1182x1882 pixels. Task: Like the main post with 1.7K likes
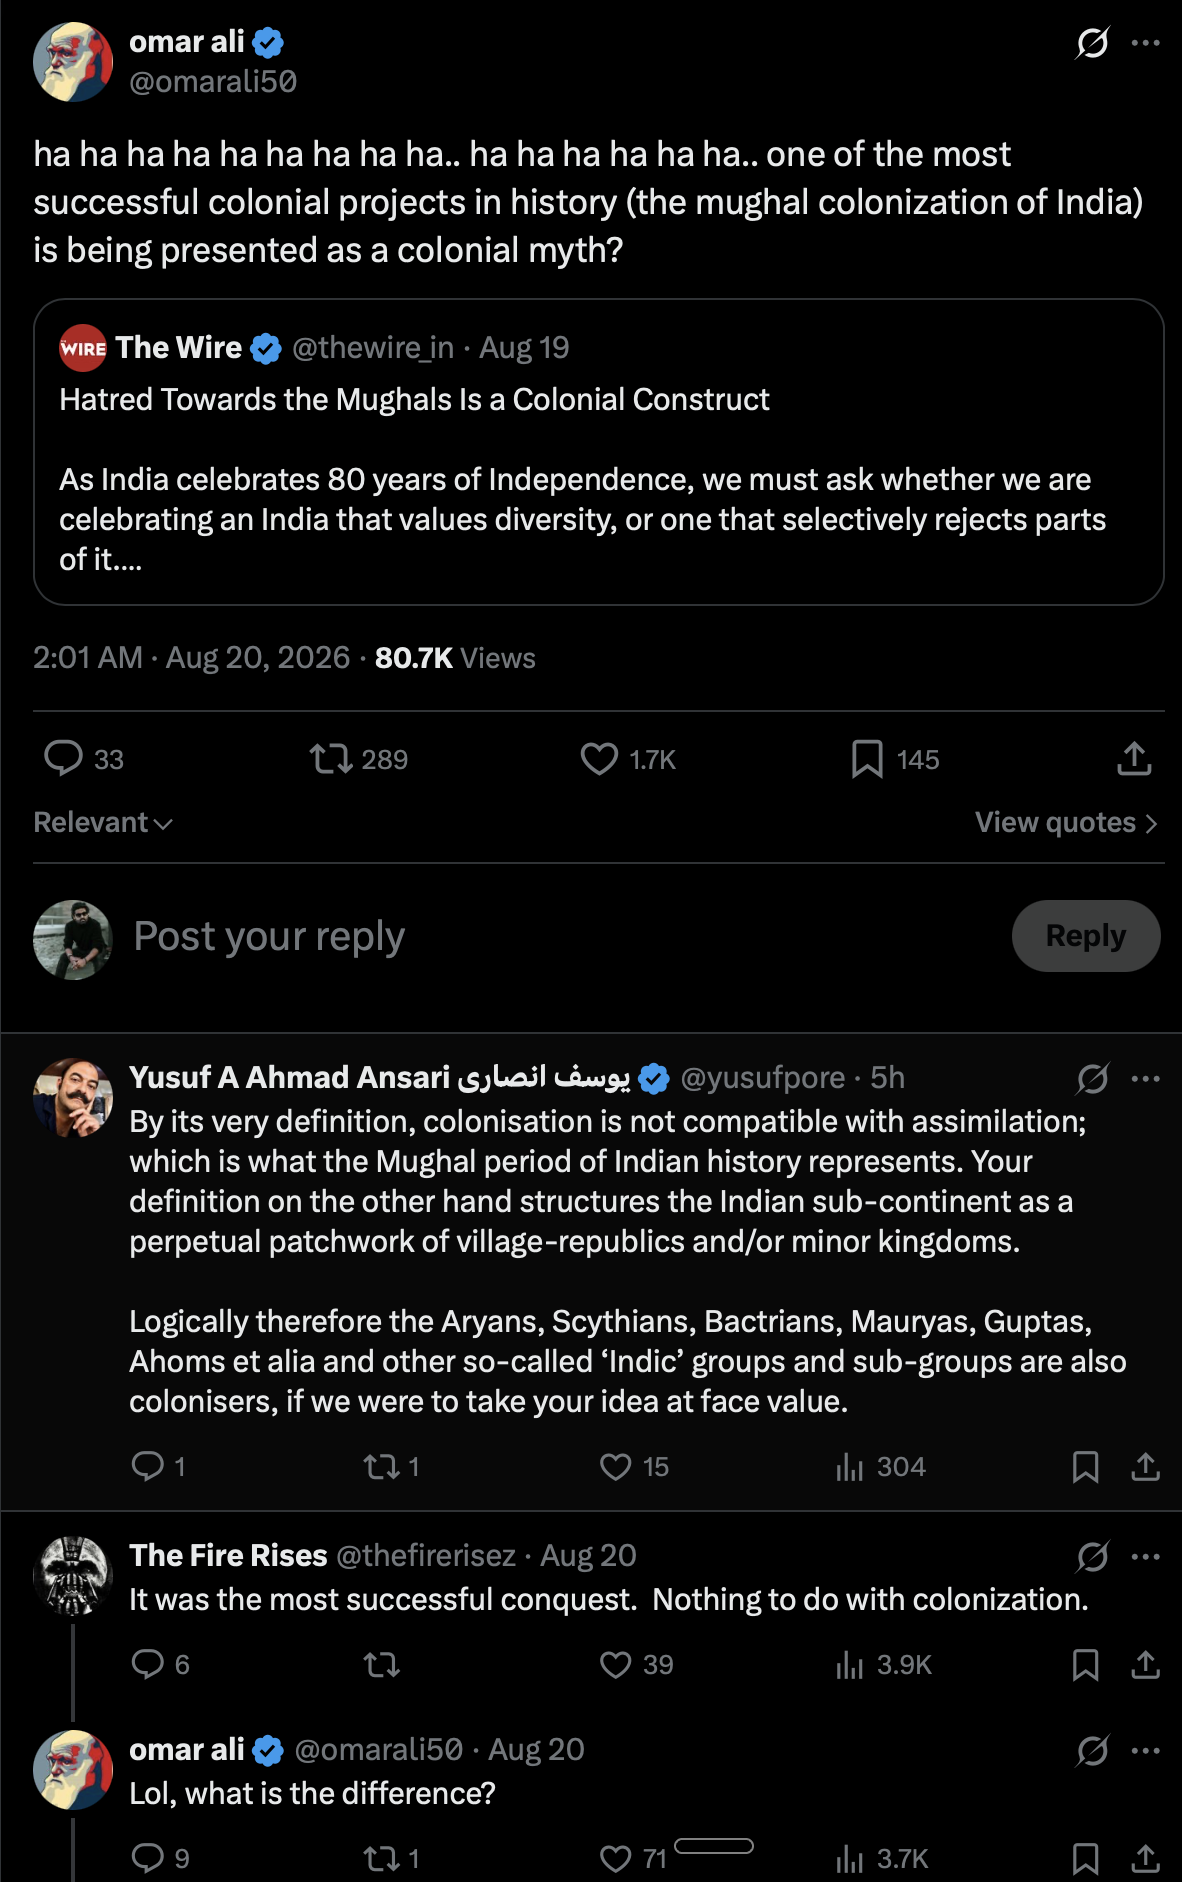pos(599,759)
